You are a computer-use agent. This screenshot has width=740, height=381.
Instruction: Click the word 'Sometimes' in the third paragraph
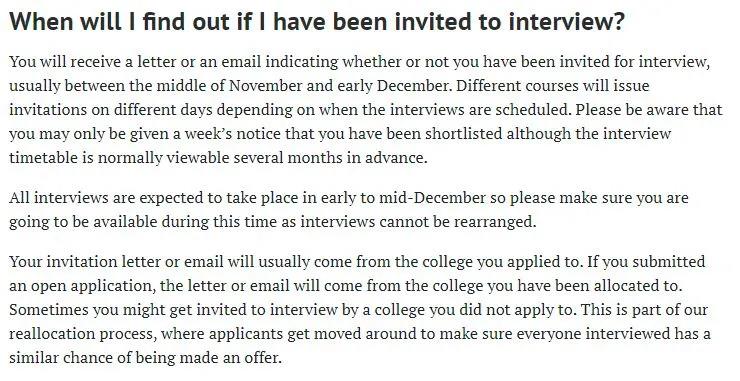coord(49,310)
